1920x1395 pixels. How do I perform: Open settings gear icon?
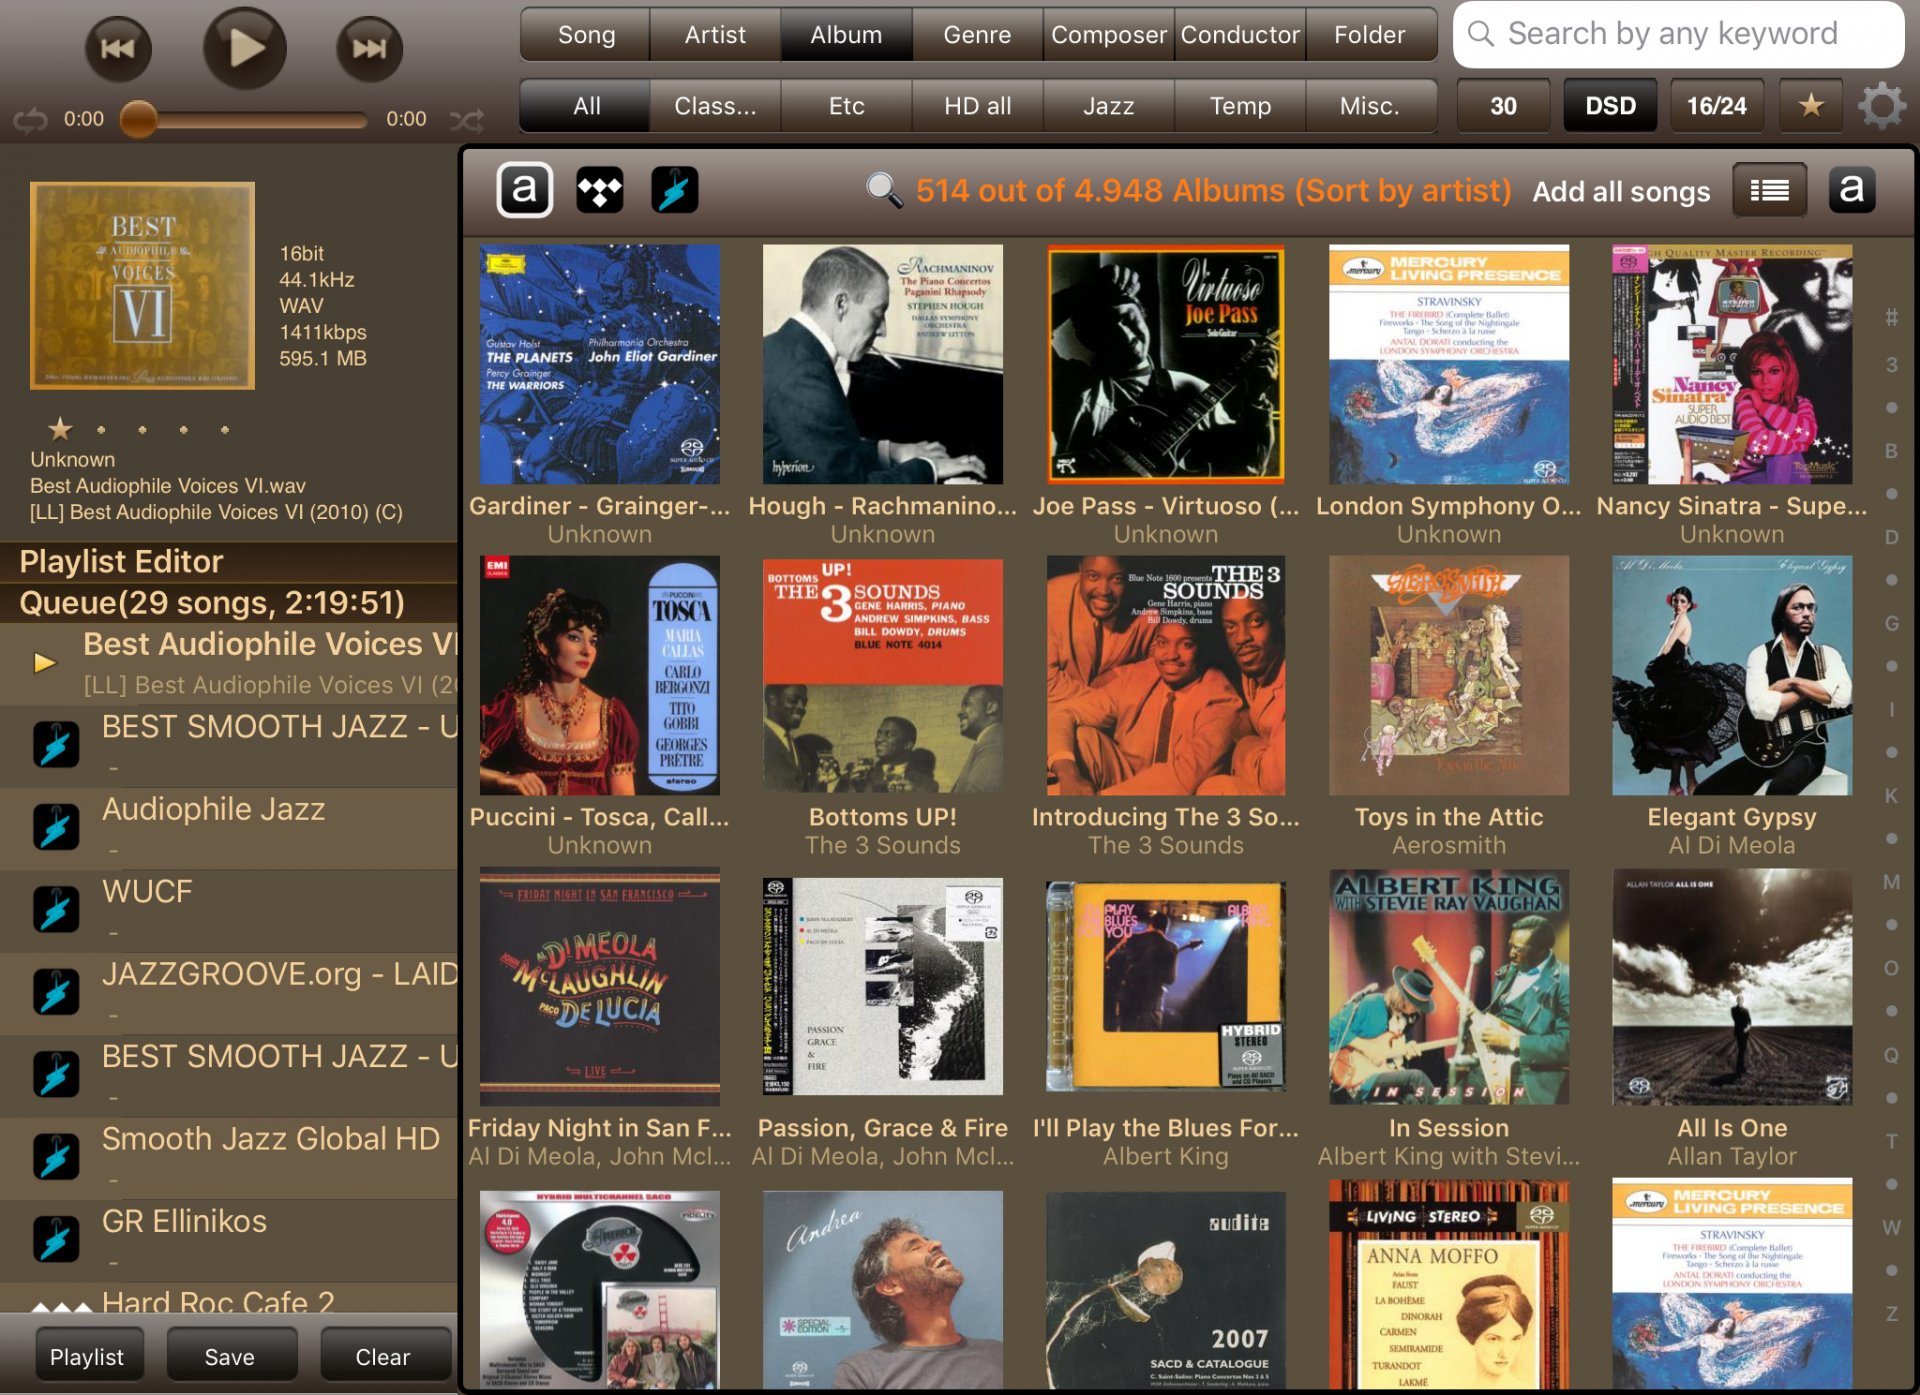[1881, 105]
